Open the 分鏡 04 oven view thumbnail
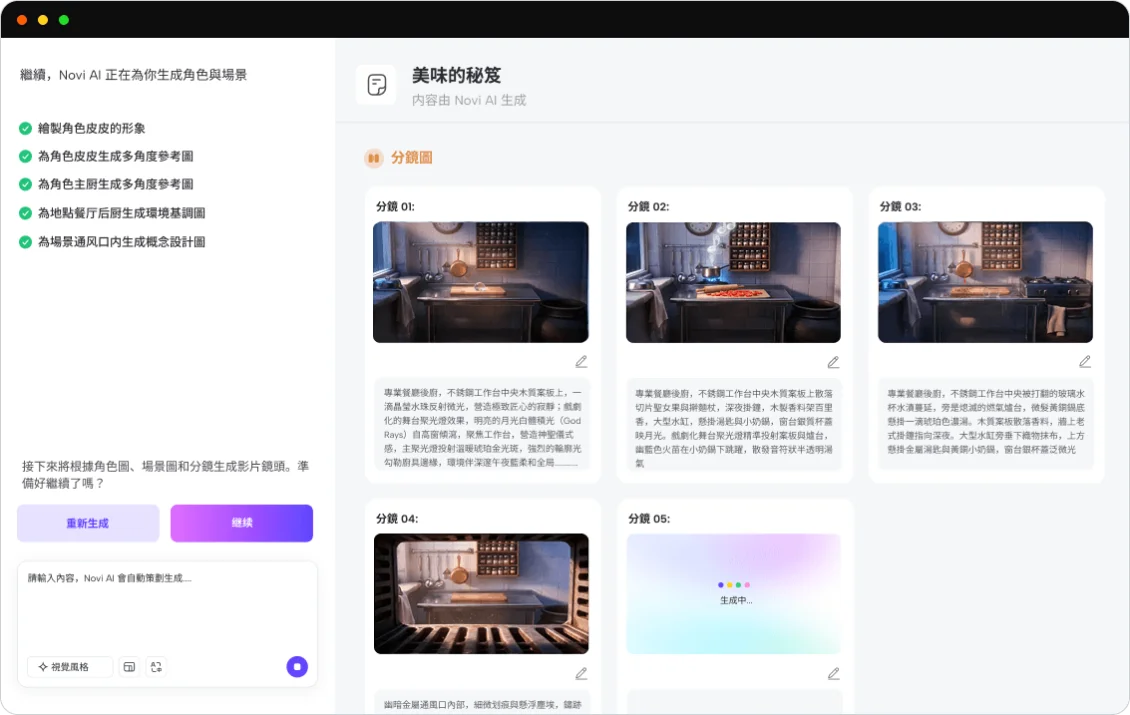The image size is (1130, 715). (481, 594)
